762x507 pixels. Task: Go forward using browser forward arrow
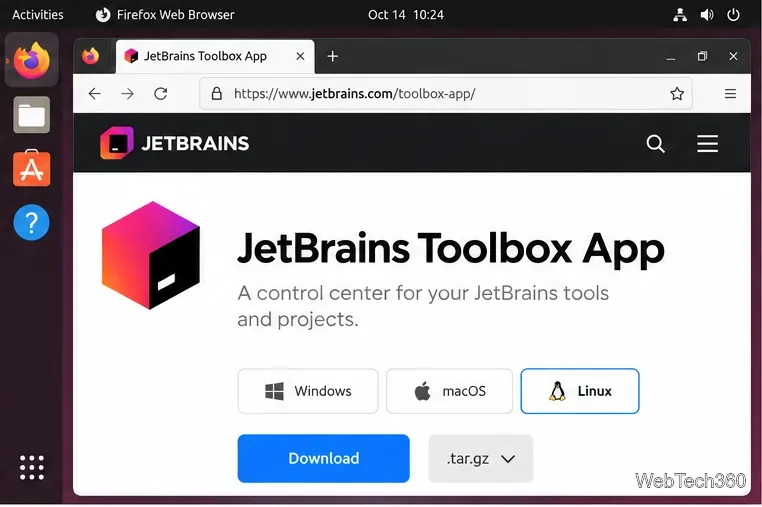coord(127,93)
